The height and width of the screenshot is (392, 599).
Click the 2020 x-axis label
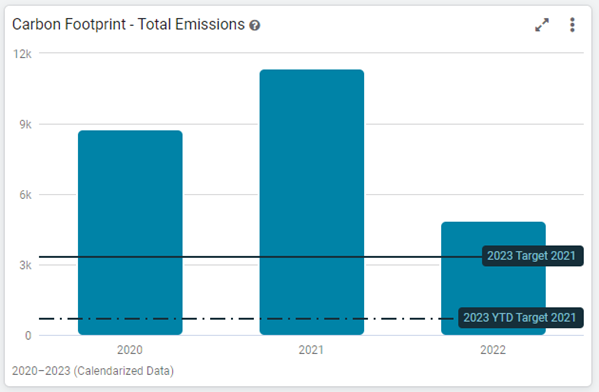pyautogui.click(x=130, y=350)
